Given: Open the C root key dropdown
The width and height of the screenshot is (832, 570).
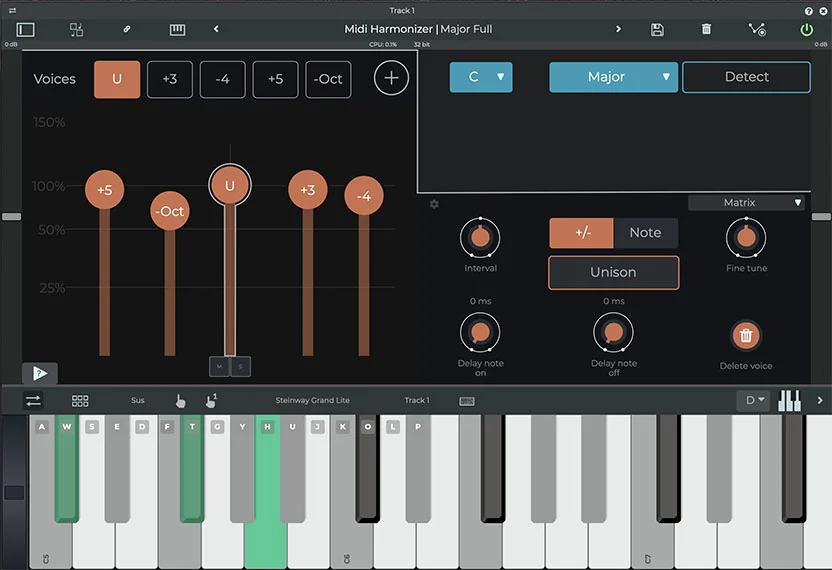Looking at the screenshot, I should tap(481, 77).
